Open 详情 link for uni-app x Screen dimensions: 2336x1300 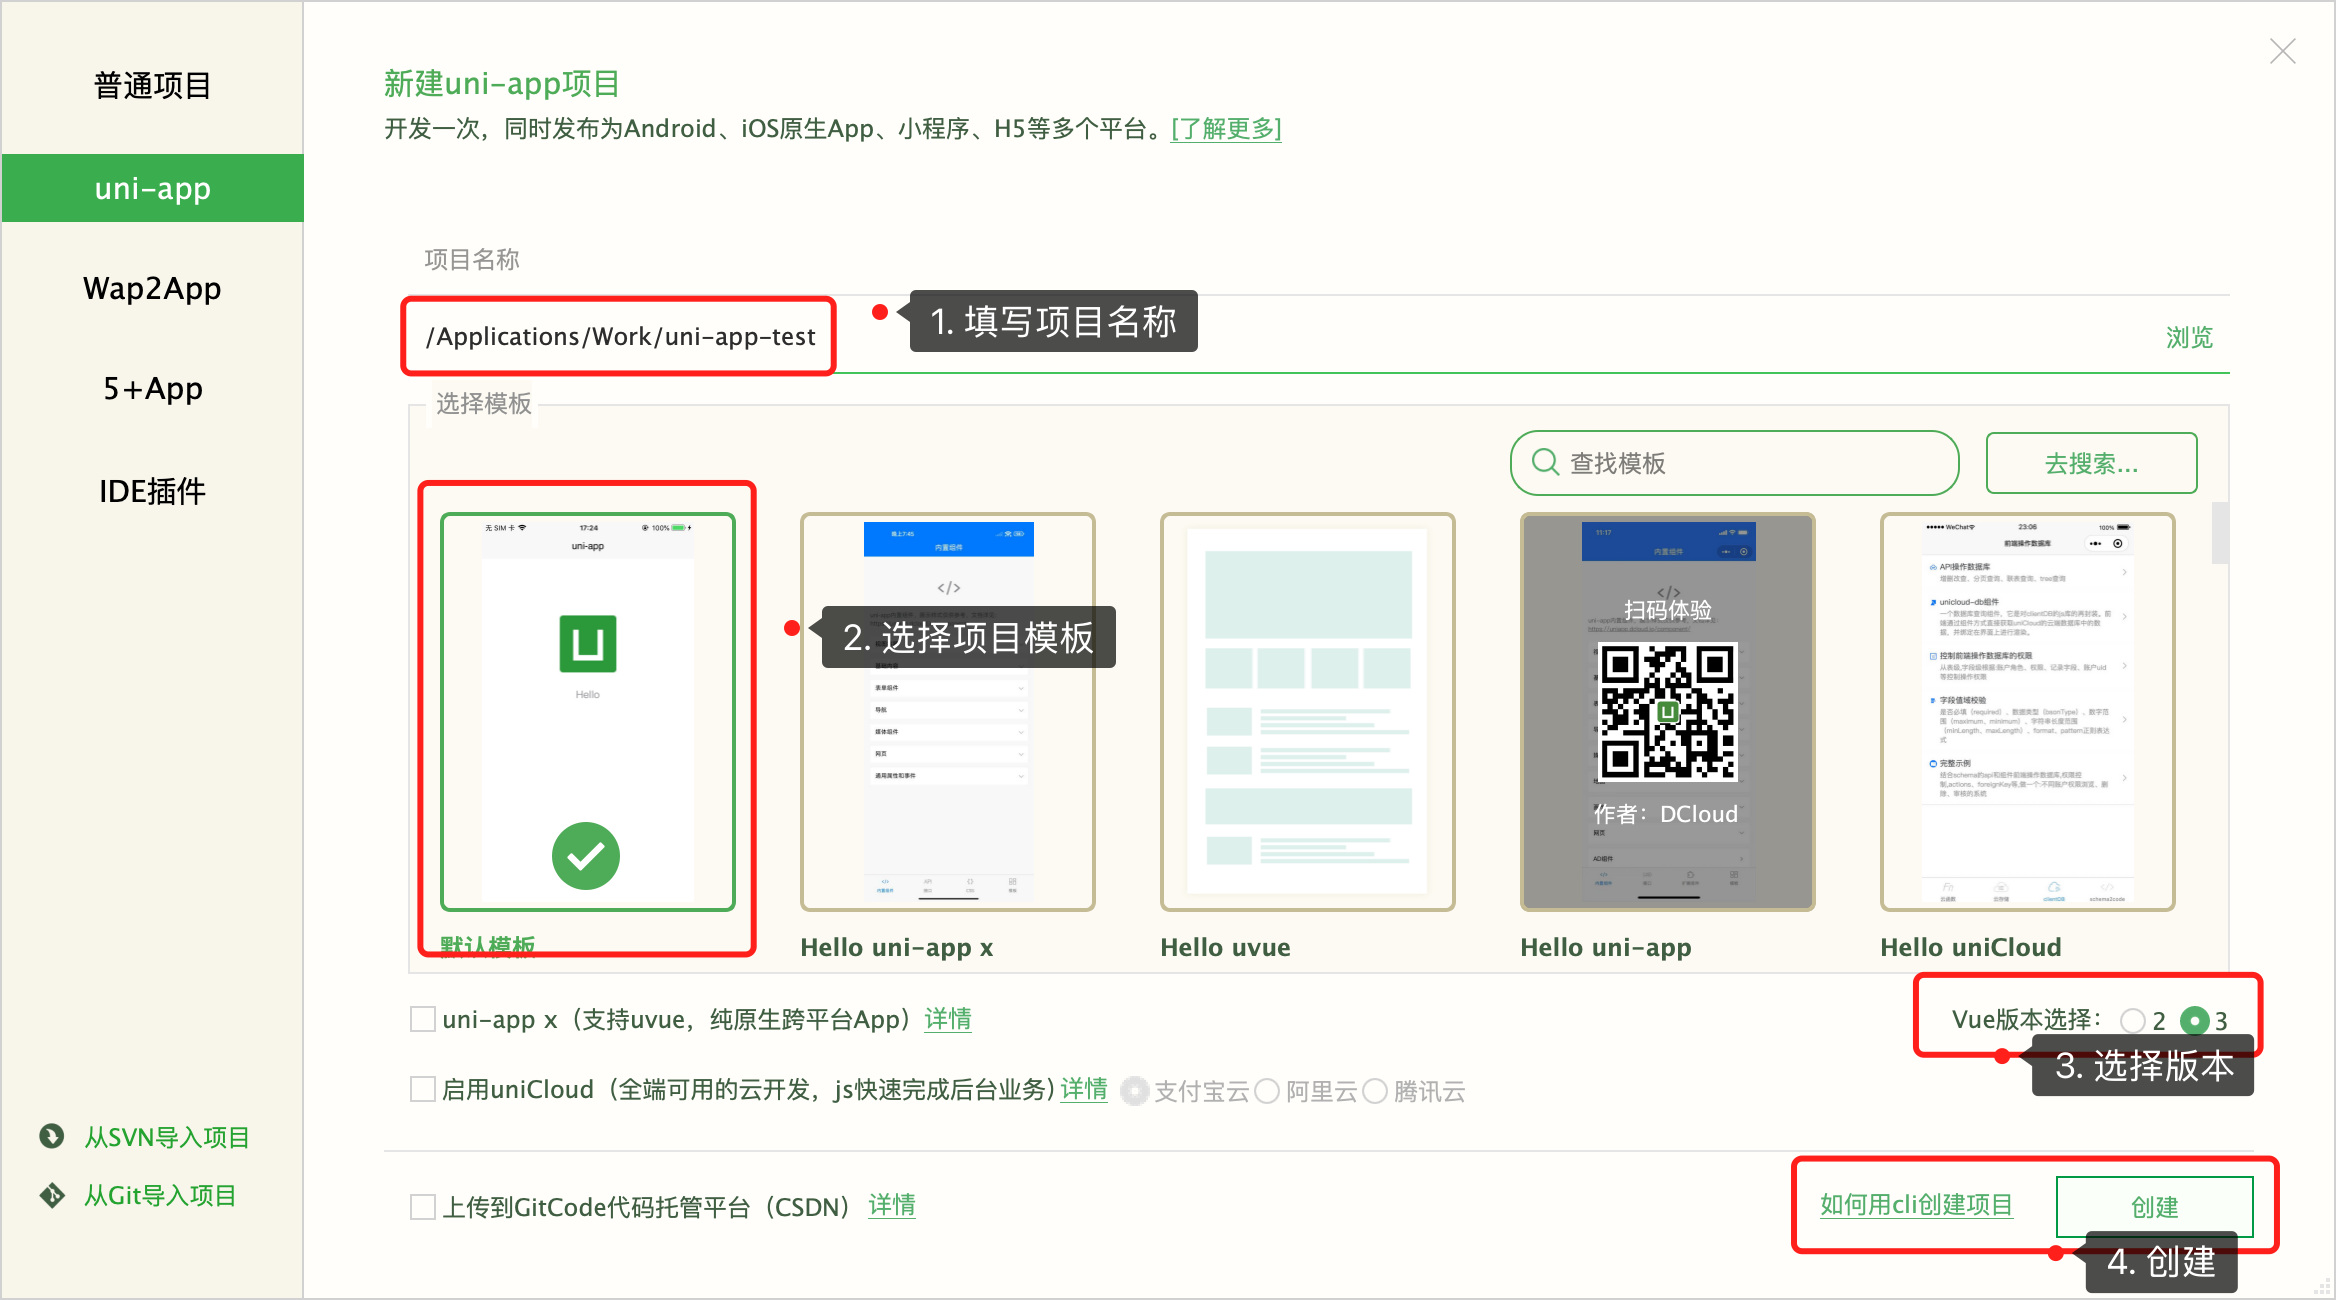(x=948, y=1019)
